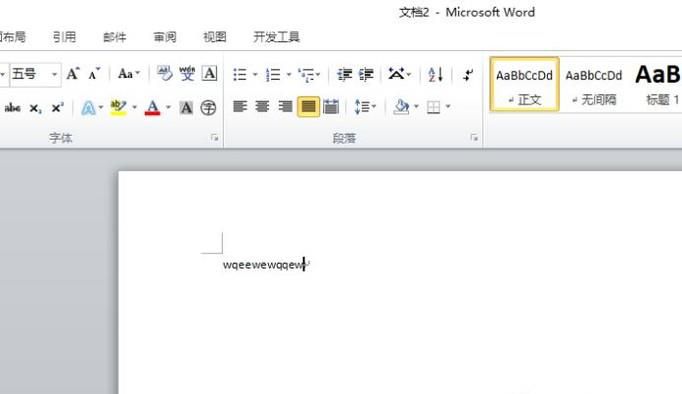Open Line and Paragraph Spacing menu
682x394 pixels.
[365, 107]
